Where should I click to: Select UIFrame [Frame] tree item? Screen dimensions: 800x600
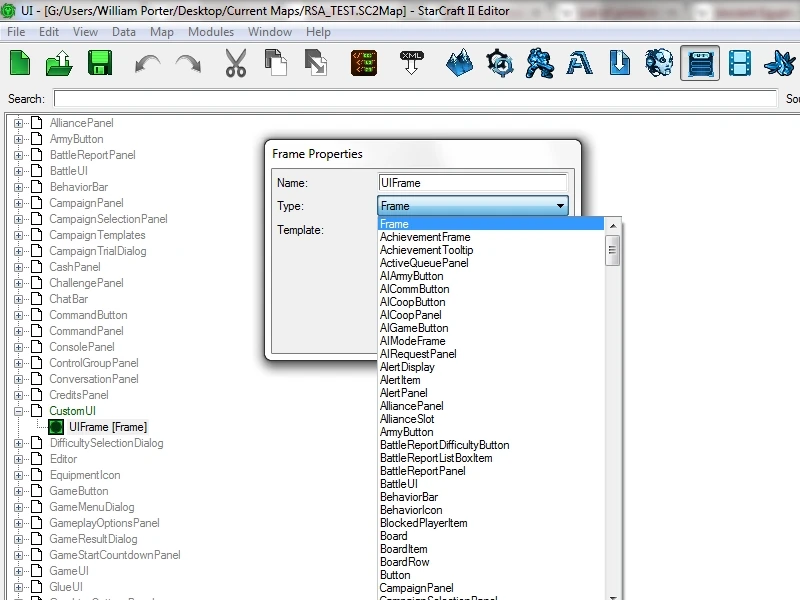[x=108, y=427]
